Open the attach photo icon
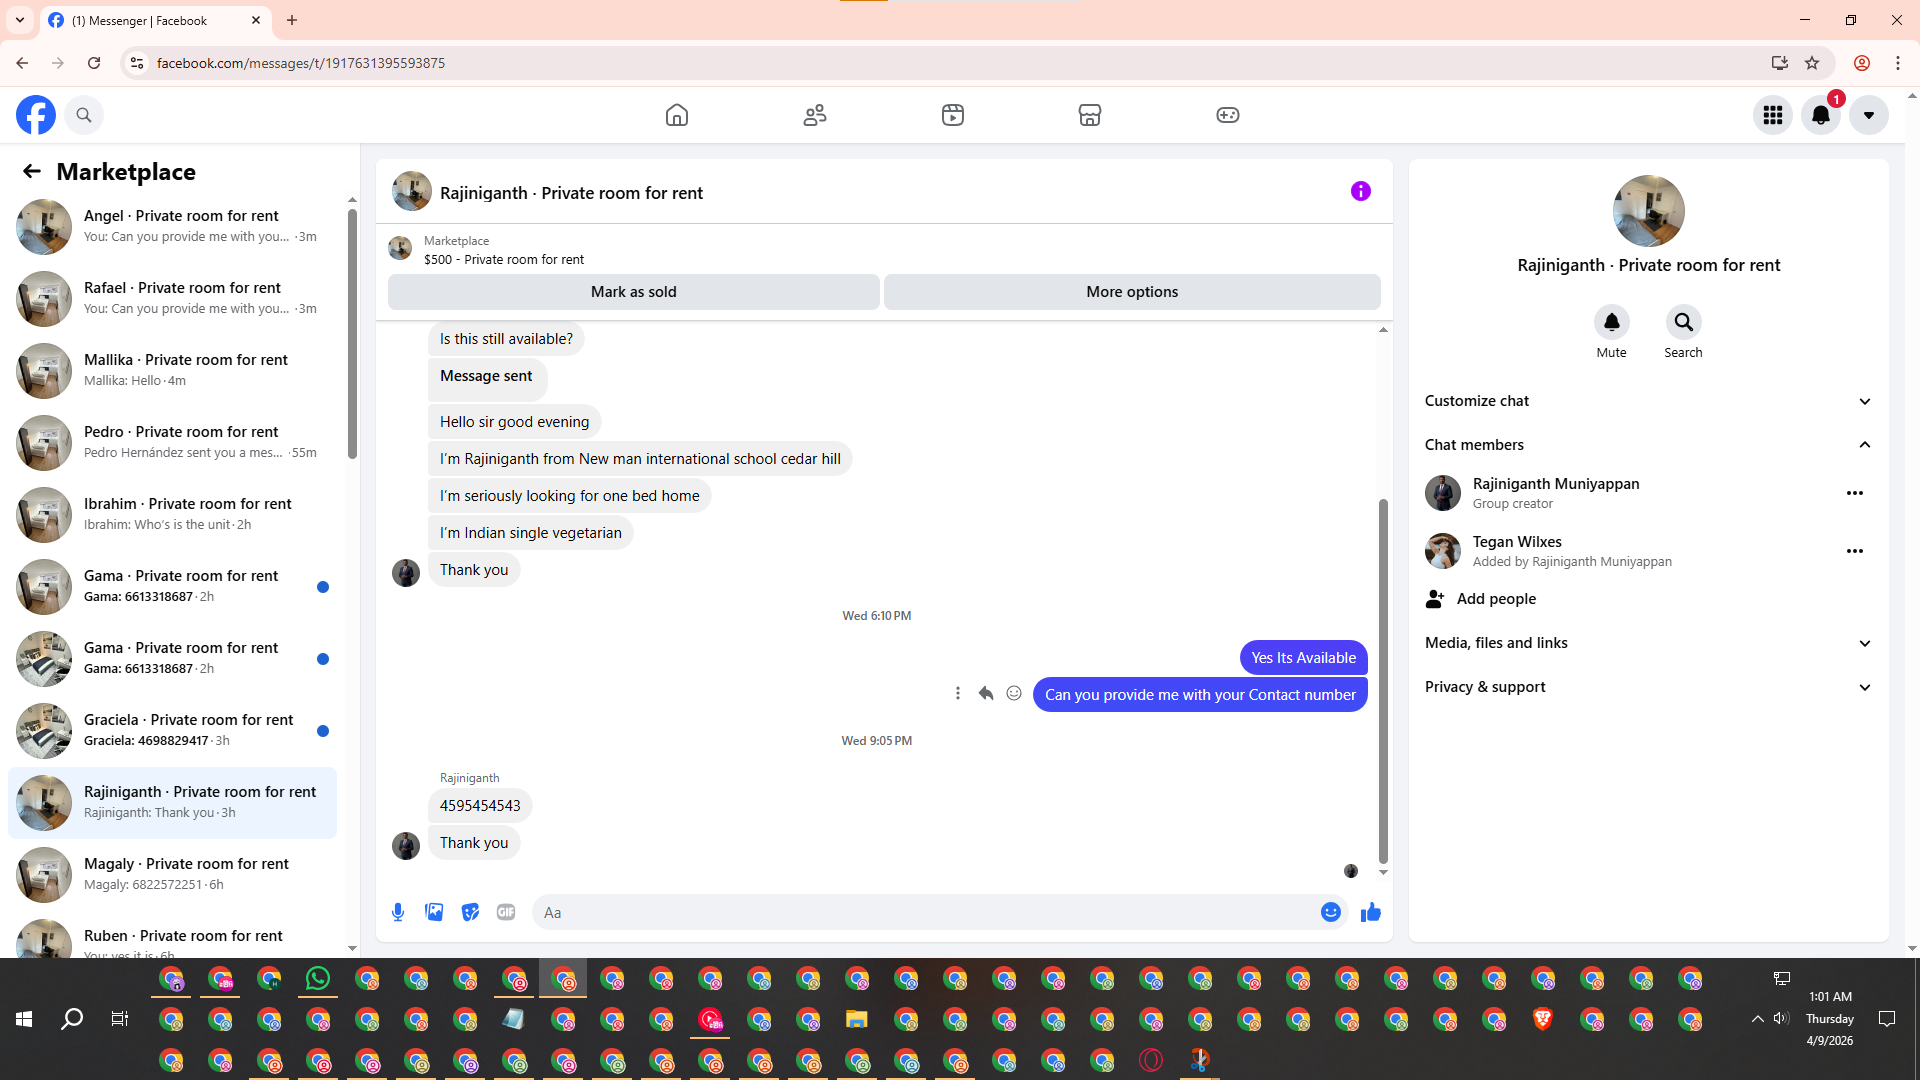This screenshot has width=1920, height=1080. coord(434,912)
